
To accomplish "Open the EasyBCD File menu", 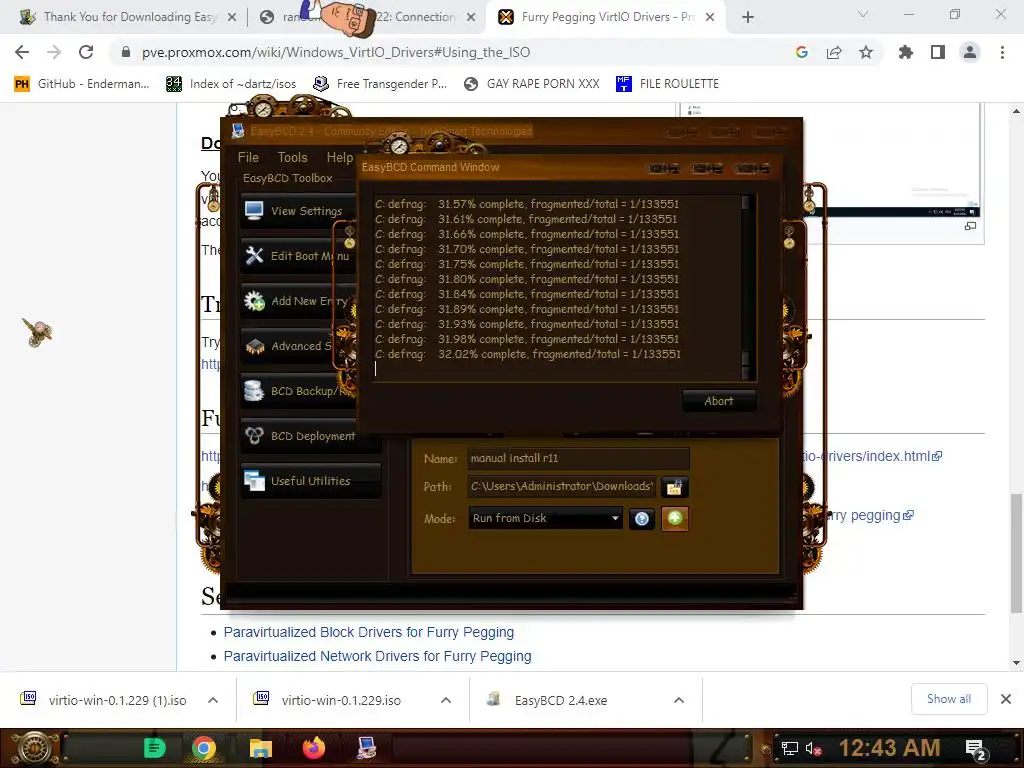I will click(x=248, y=157).
